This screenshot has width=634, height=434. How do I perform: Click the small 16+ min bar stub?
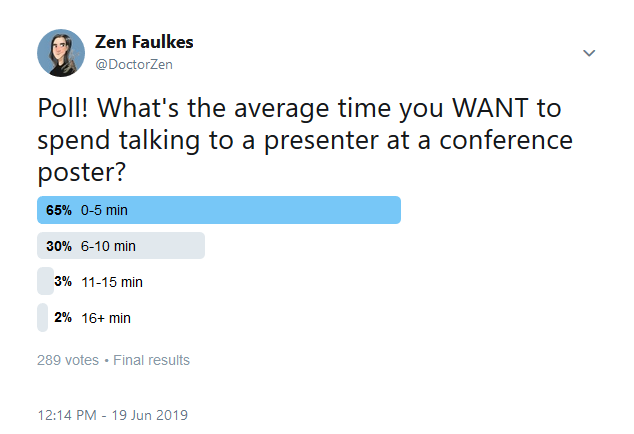[x=42, y=318]
